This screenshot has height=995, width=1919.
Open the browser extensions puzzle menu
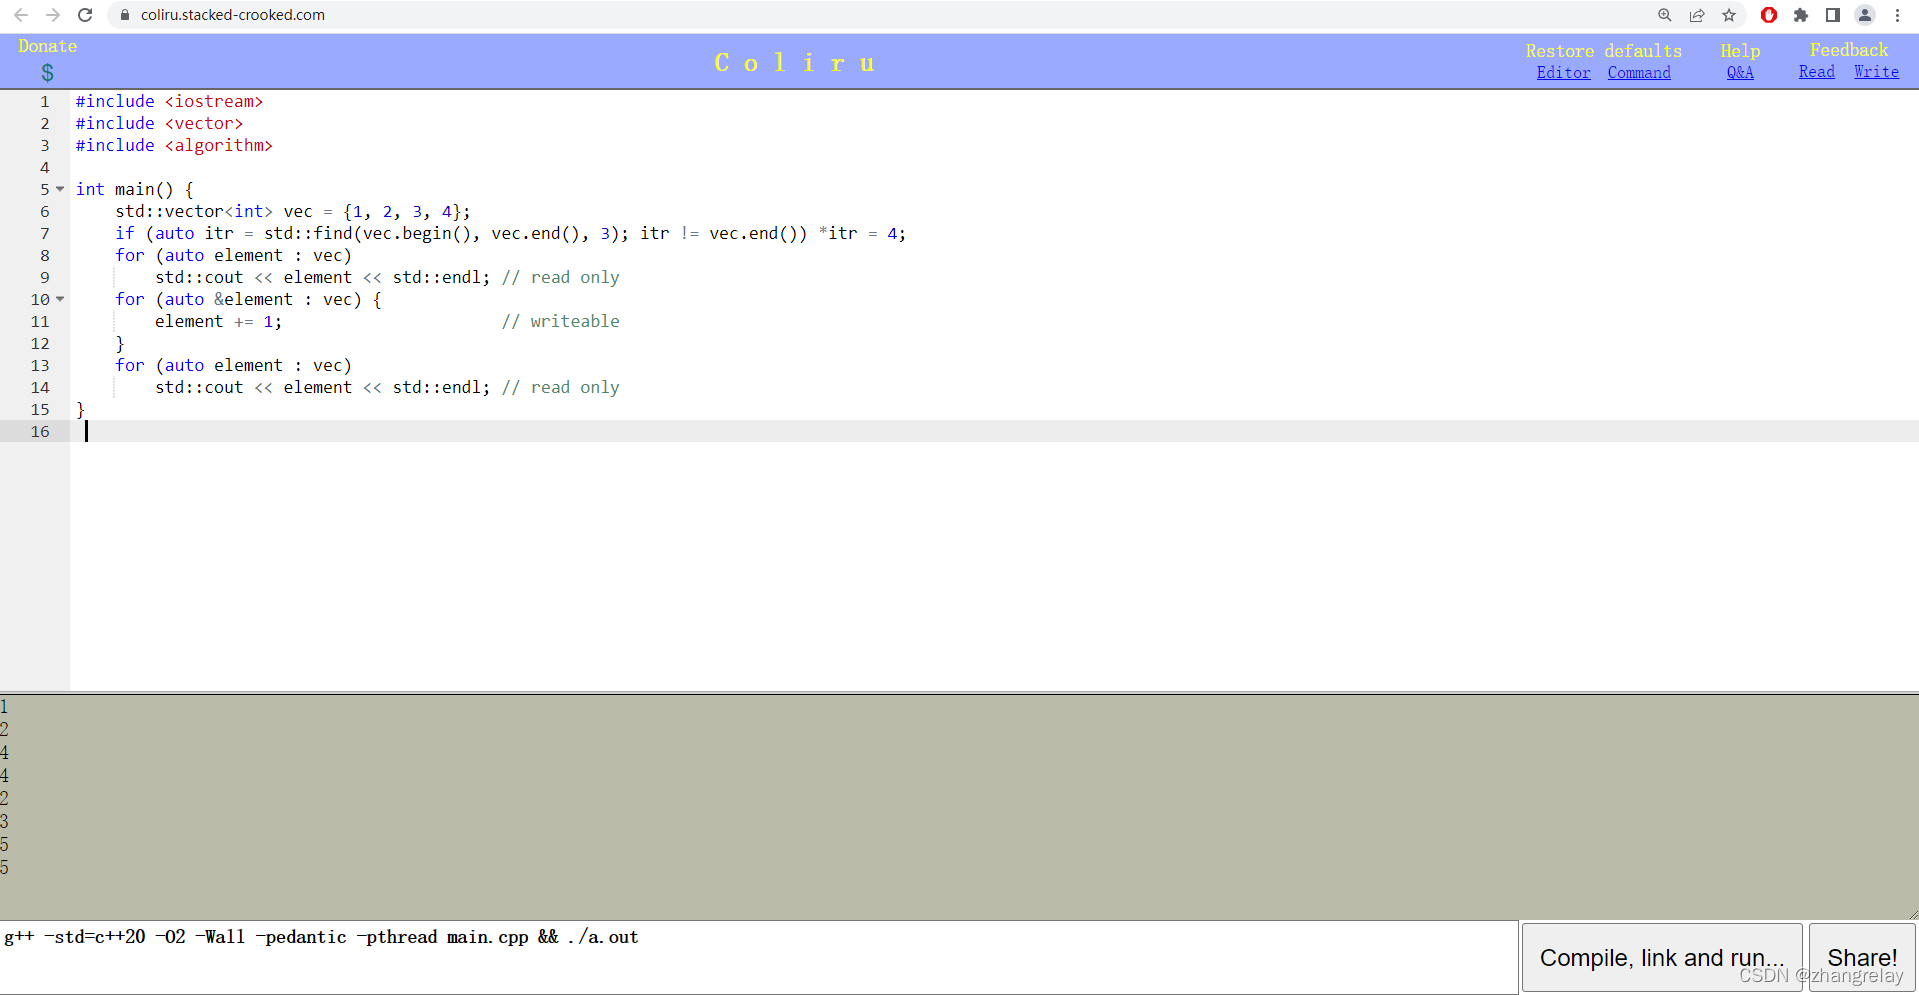click(x=1801, y=15)
